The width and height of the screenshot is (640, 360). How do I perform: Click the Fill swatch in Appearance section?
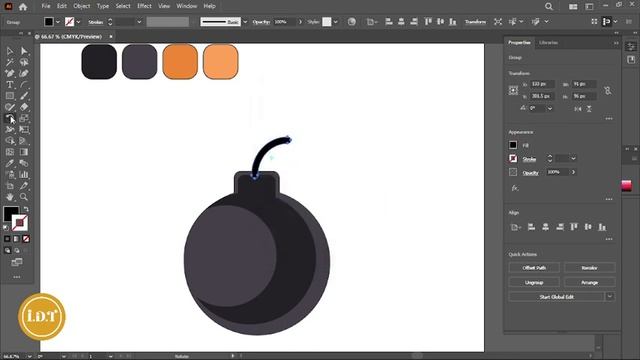[x=513, y=145]
